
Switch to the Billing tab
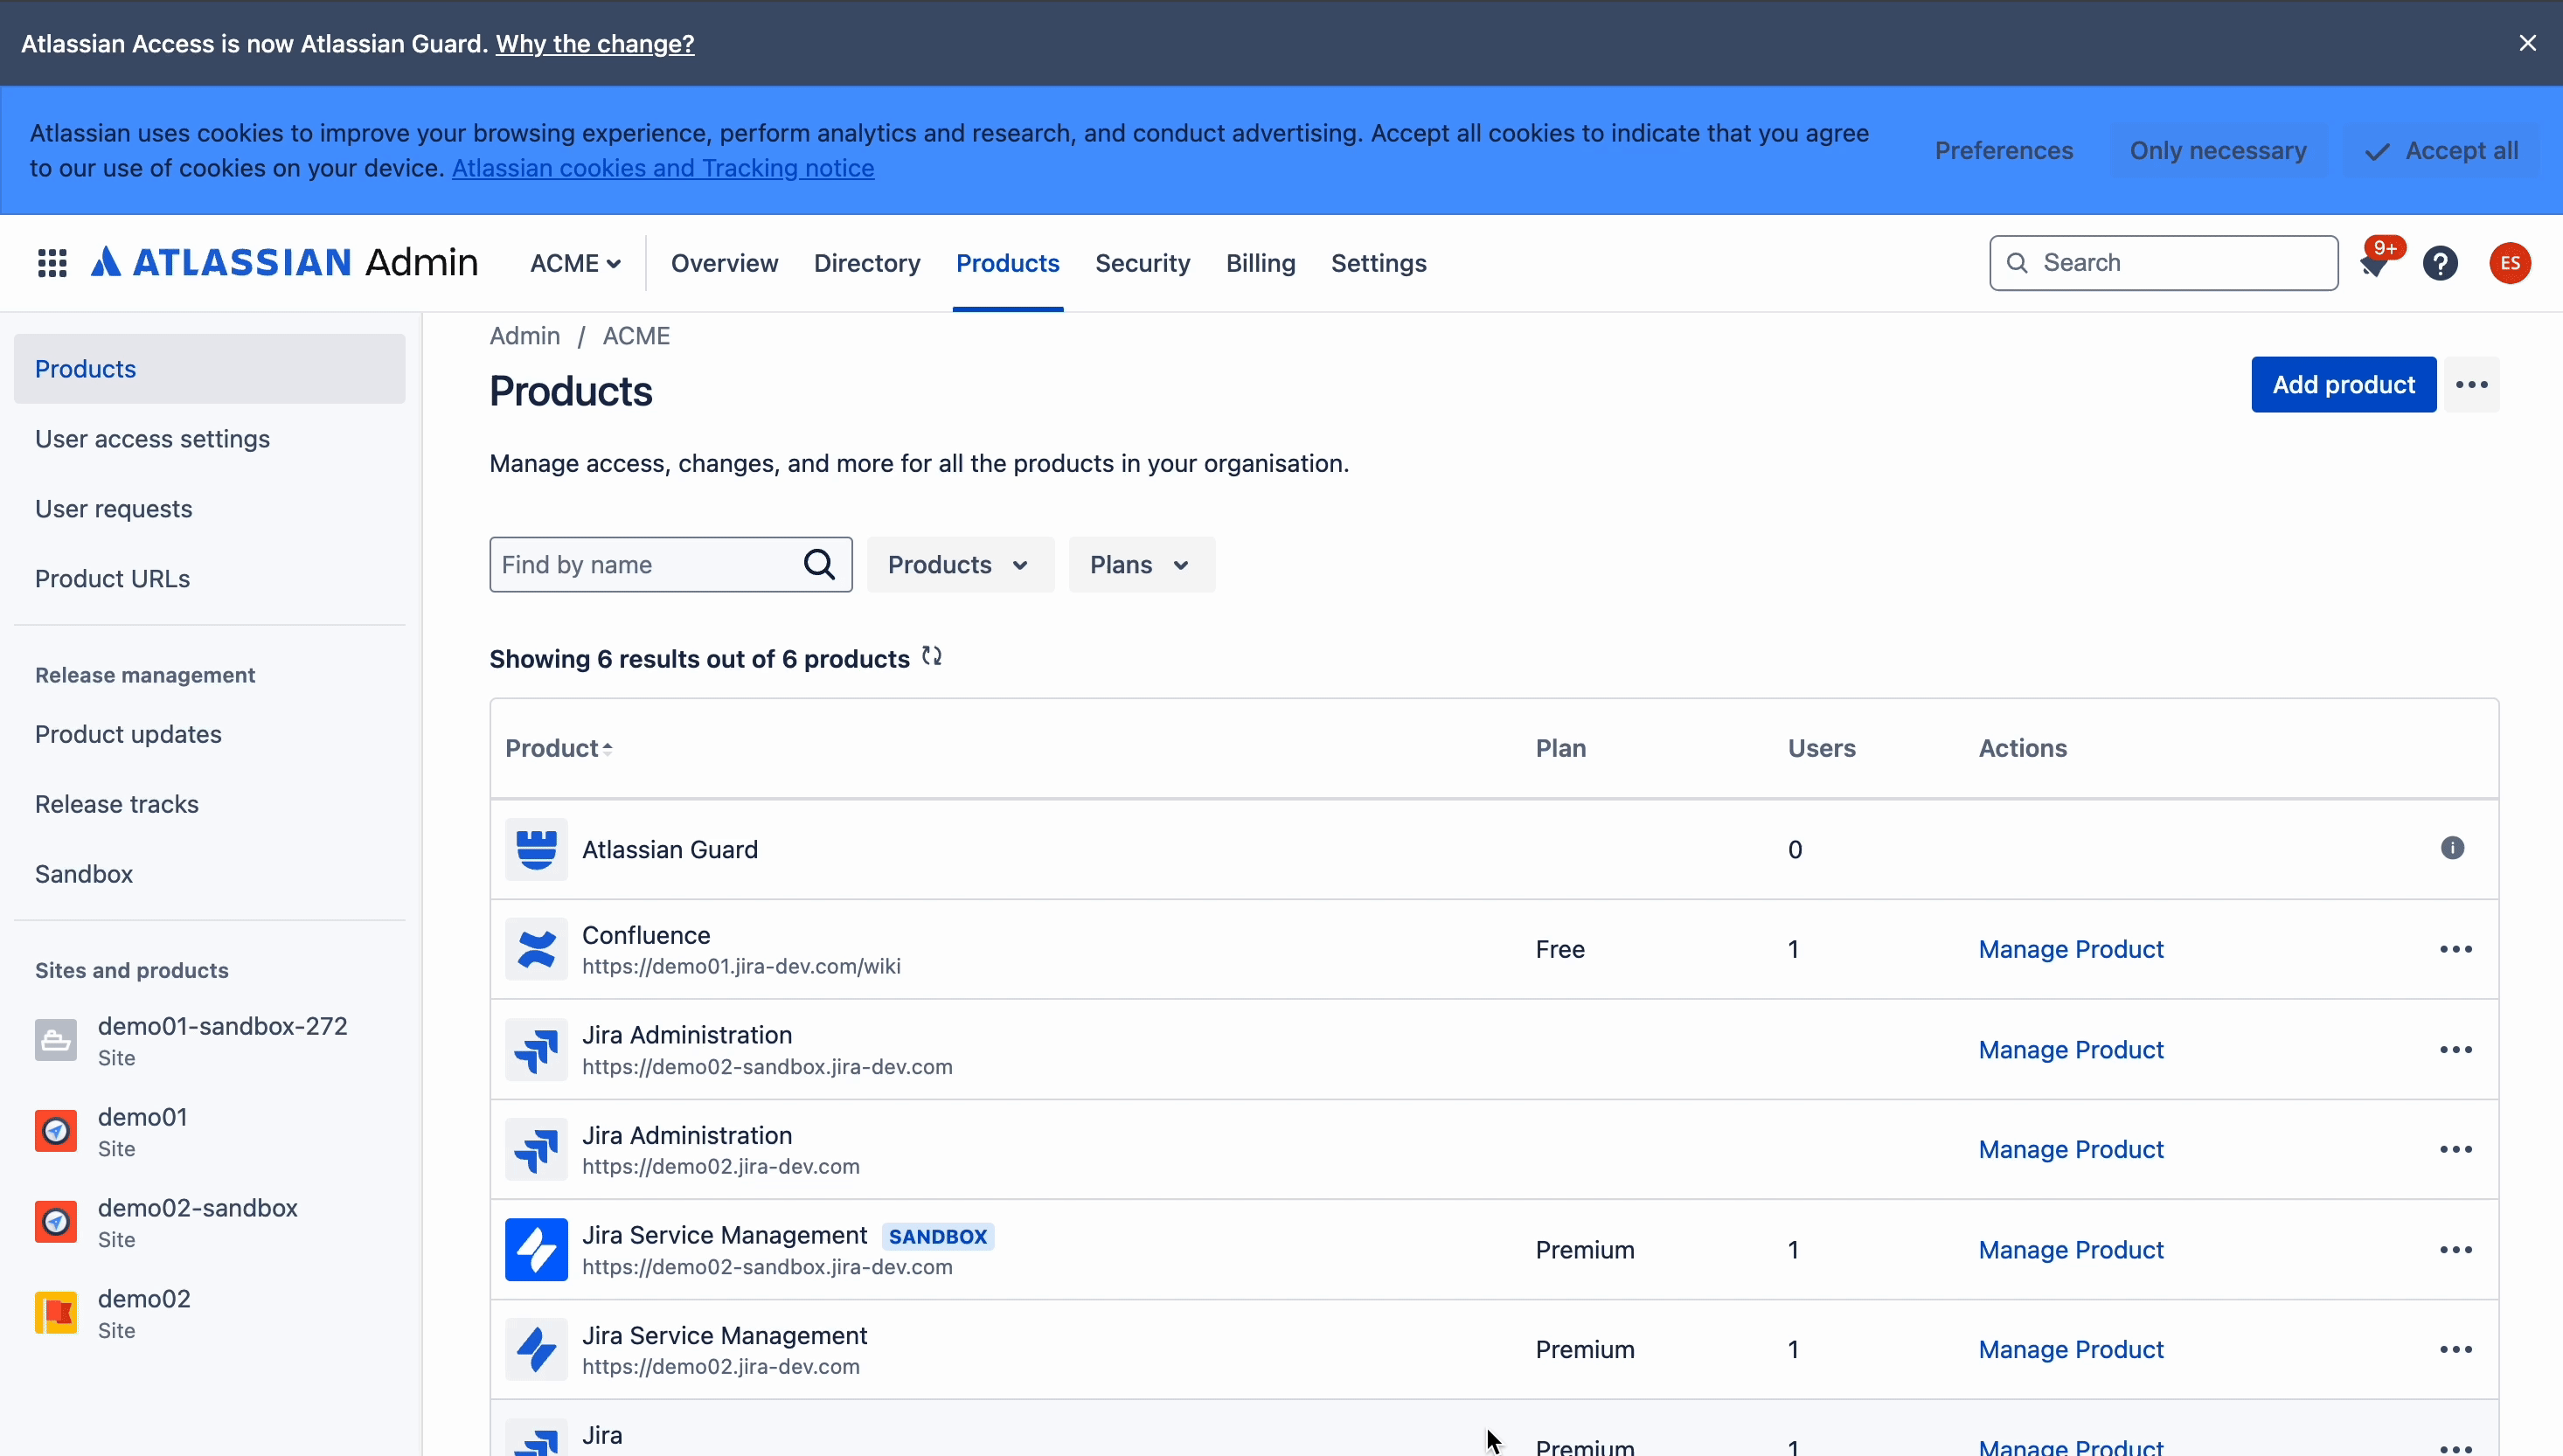(1260, 263)
